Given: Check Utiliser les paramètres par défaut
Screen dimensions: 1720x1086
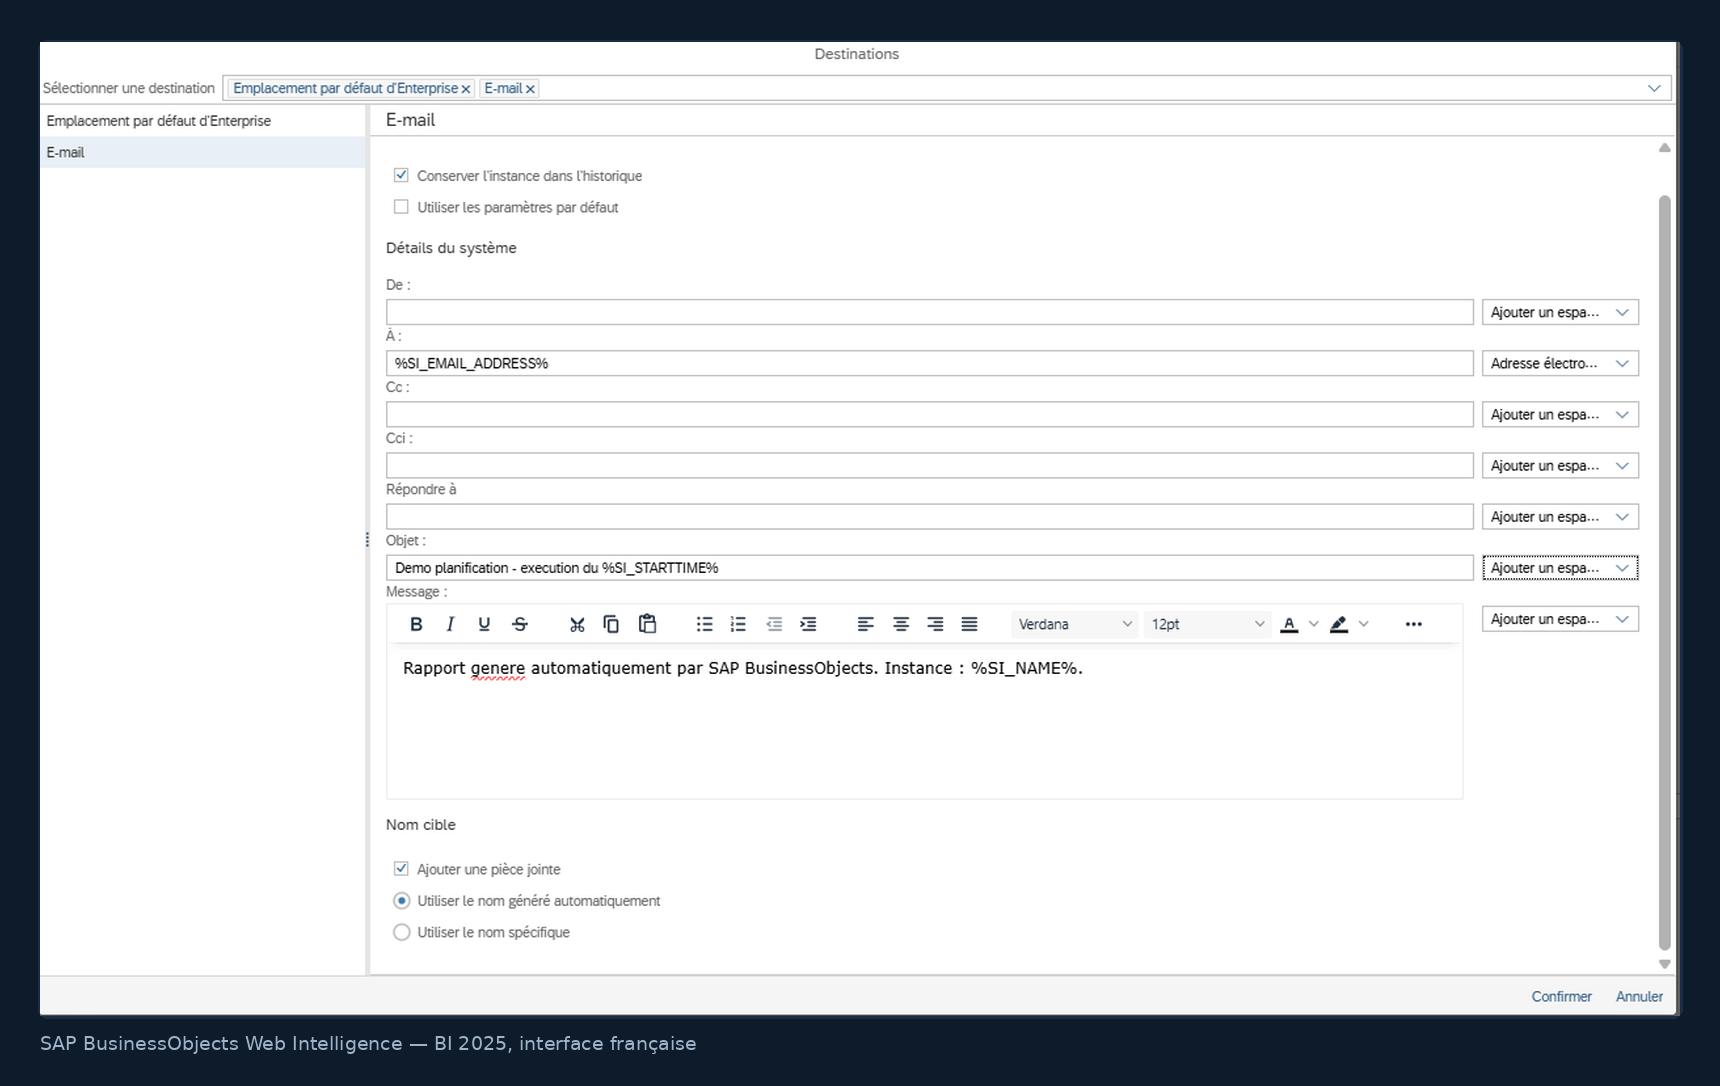Looking at the screenshot, I should click(x=401, y=207).
